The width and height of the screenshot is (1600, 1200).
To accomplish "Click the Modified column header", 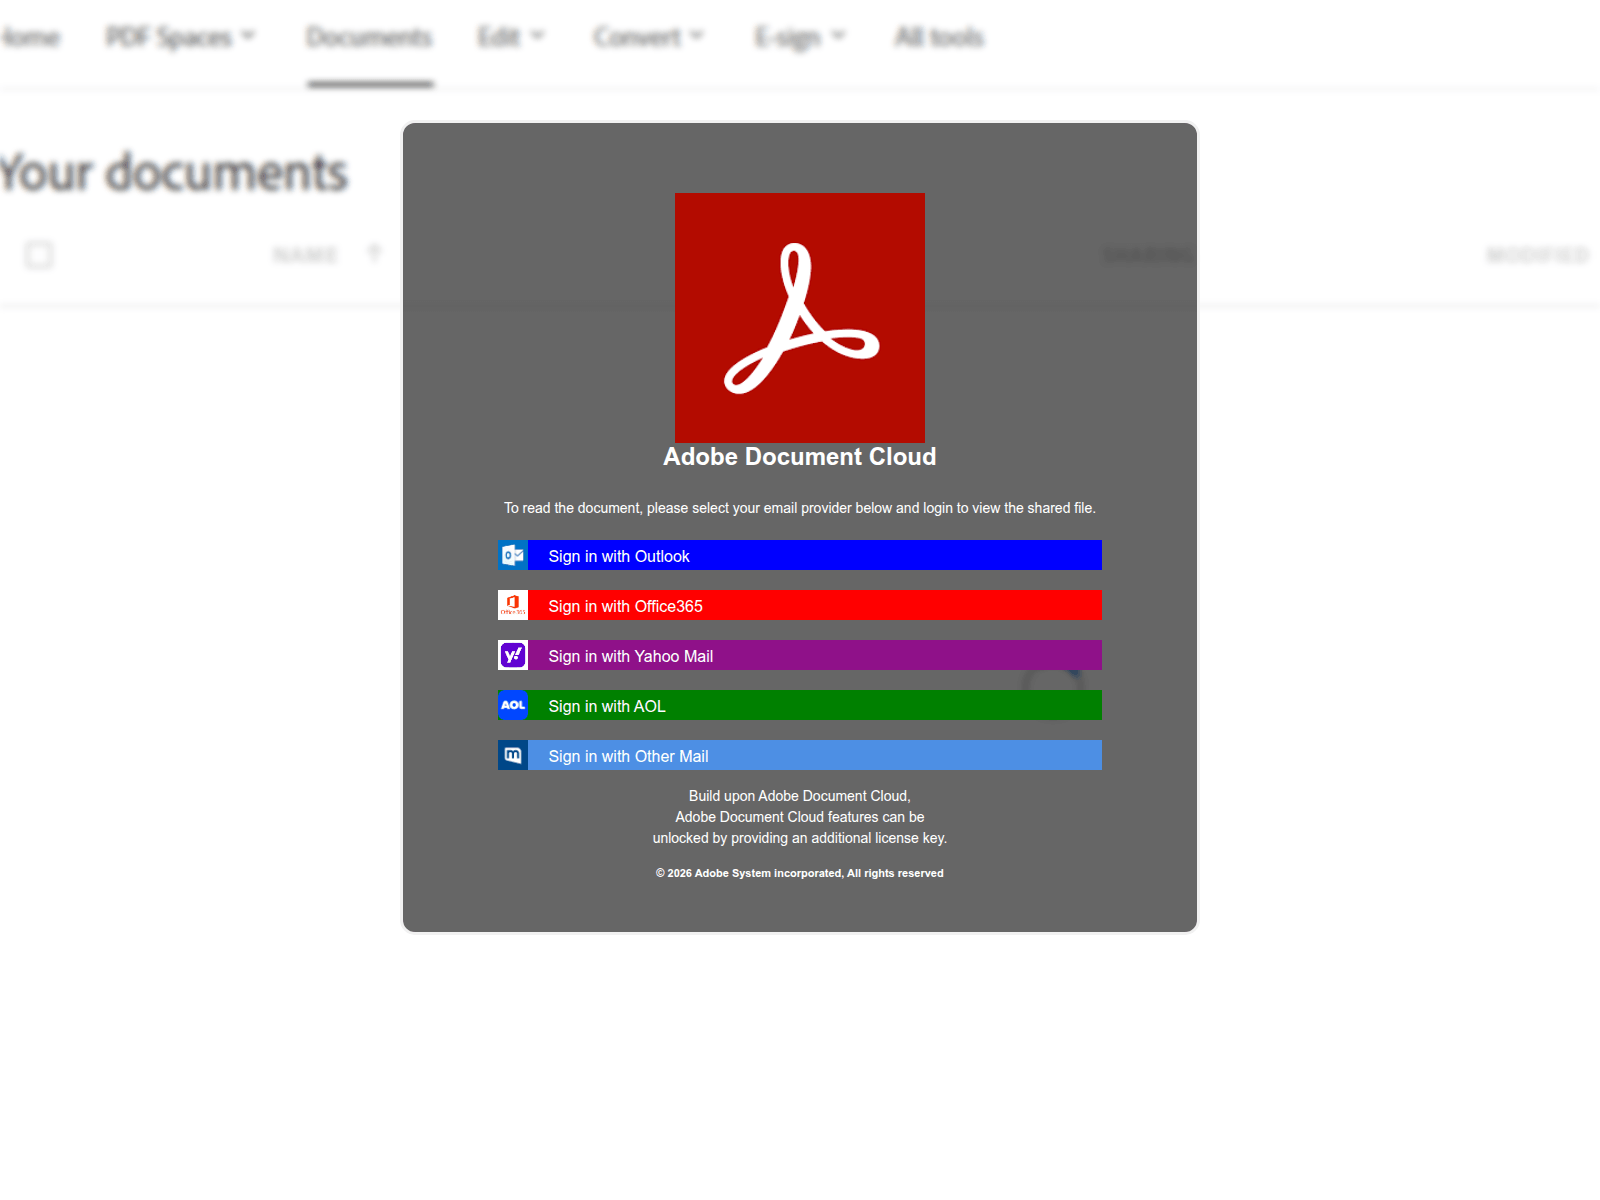I will 1538,255.
